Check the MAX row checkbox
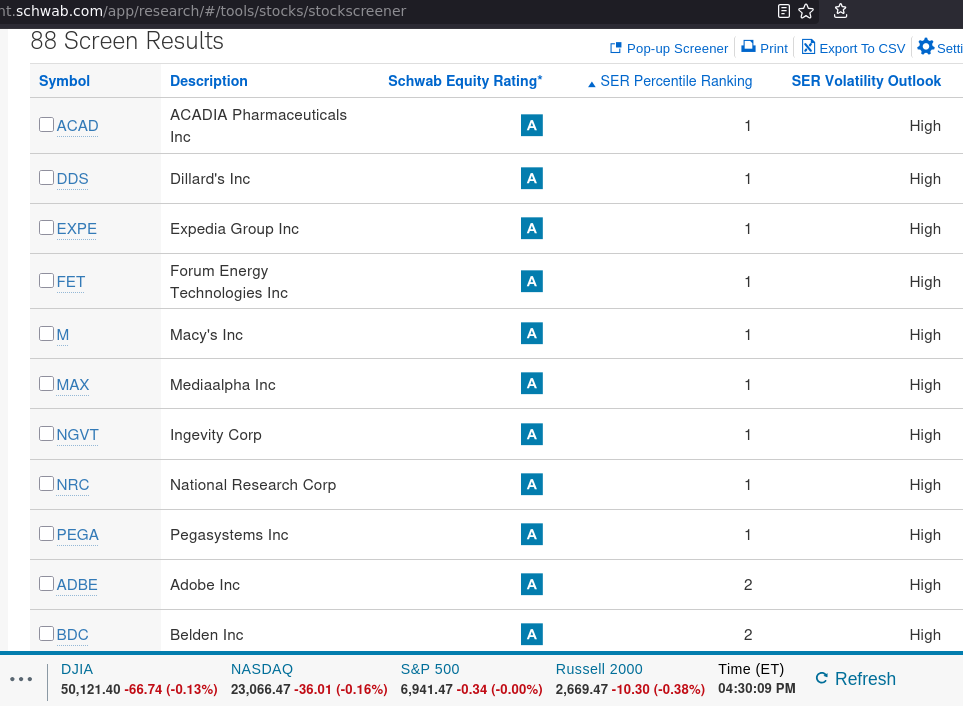963x706 pixels. (47, 384)
